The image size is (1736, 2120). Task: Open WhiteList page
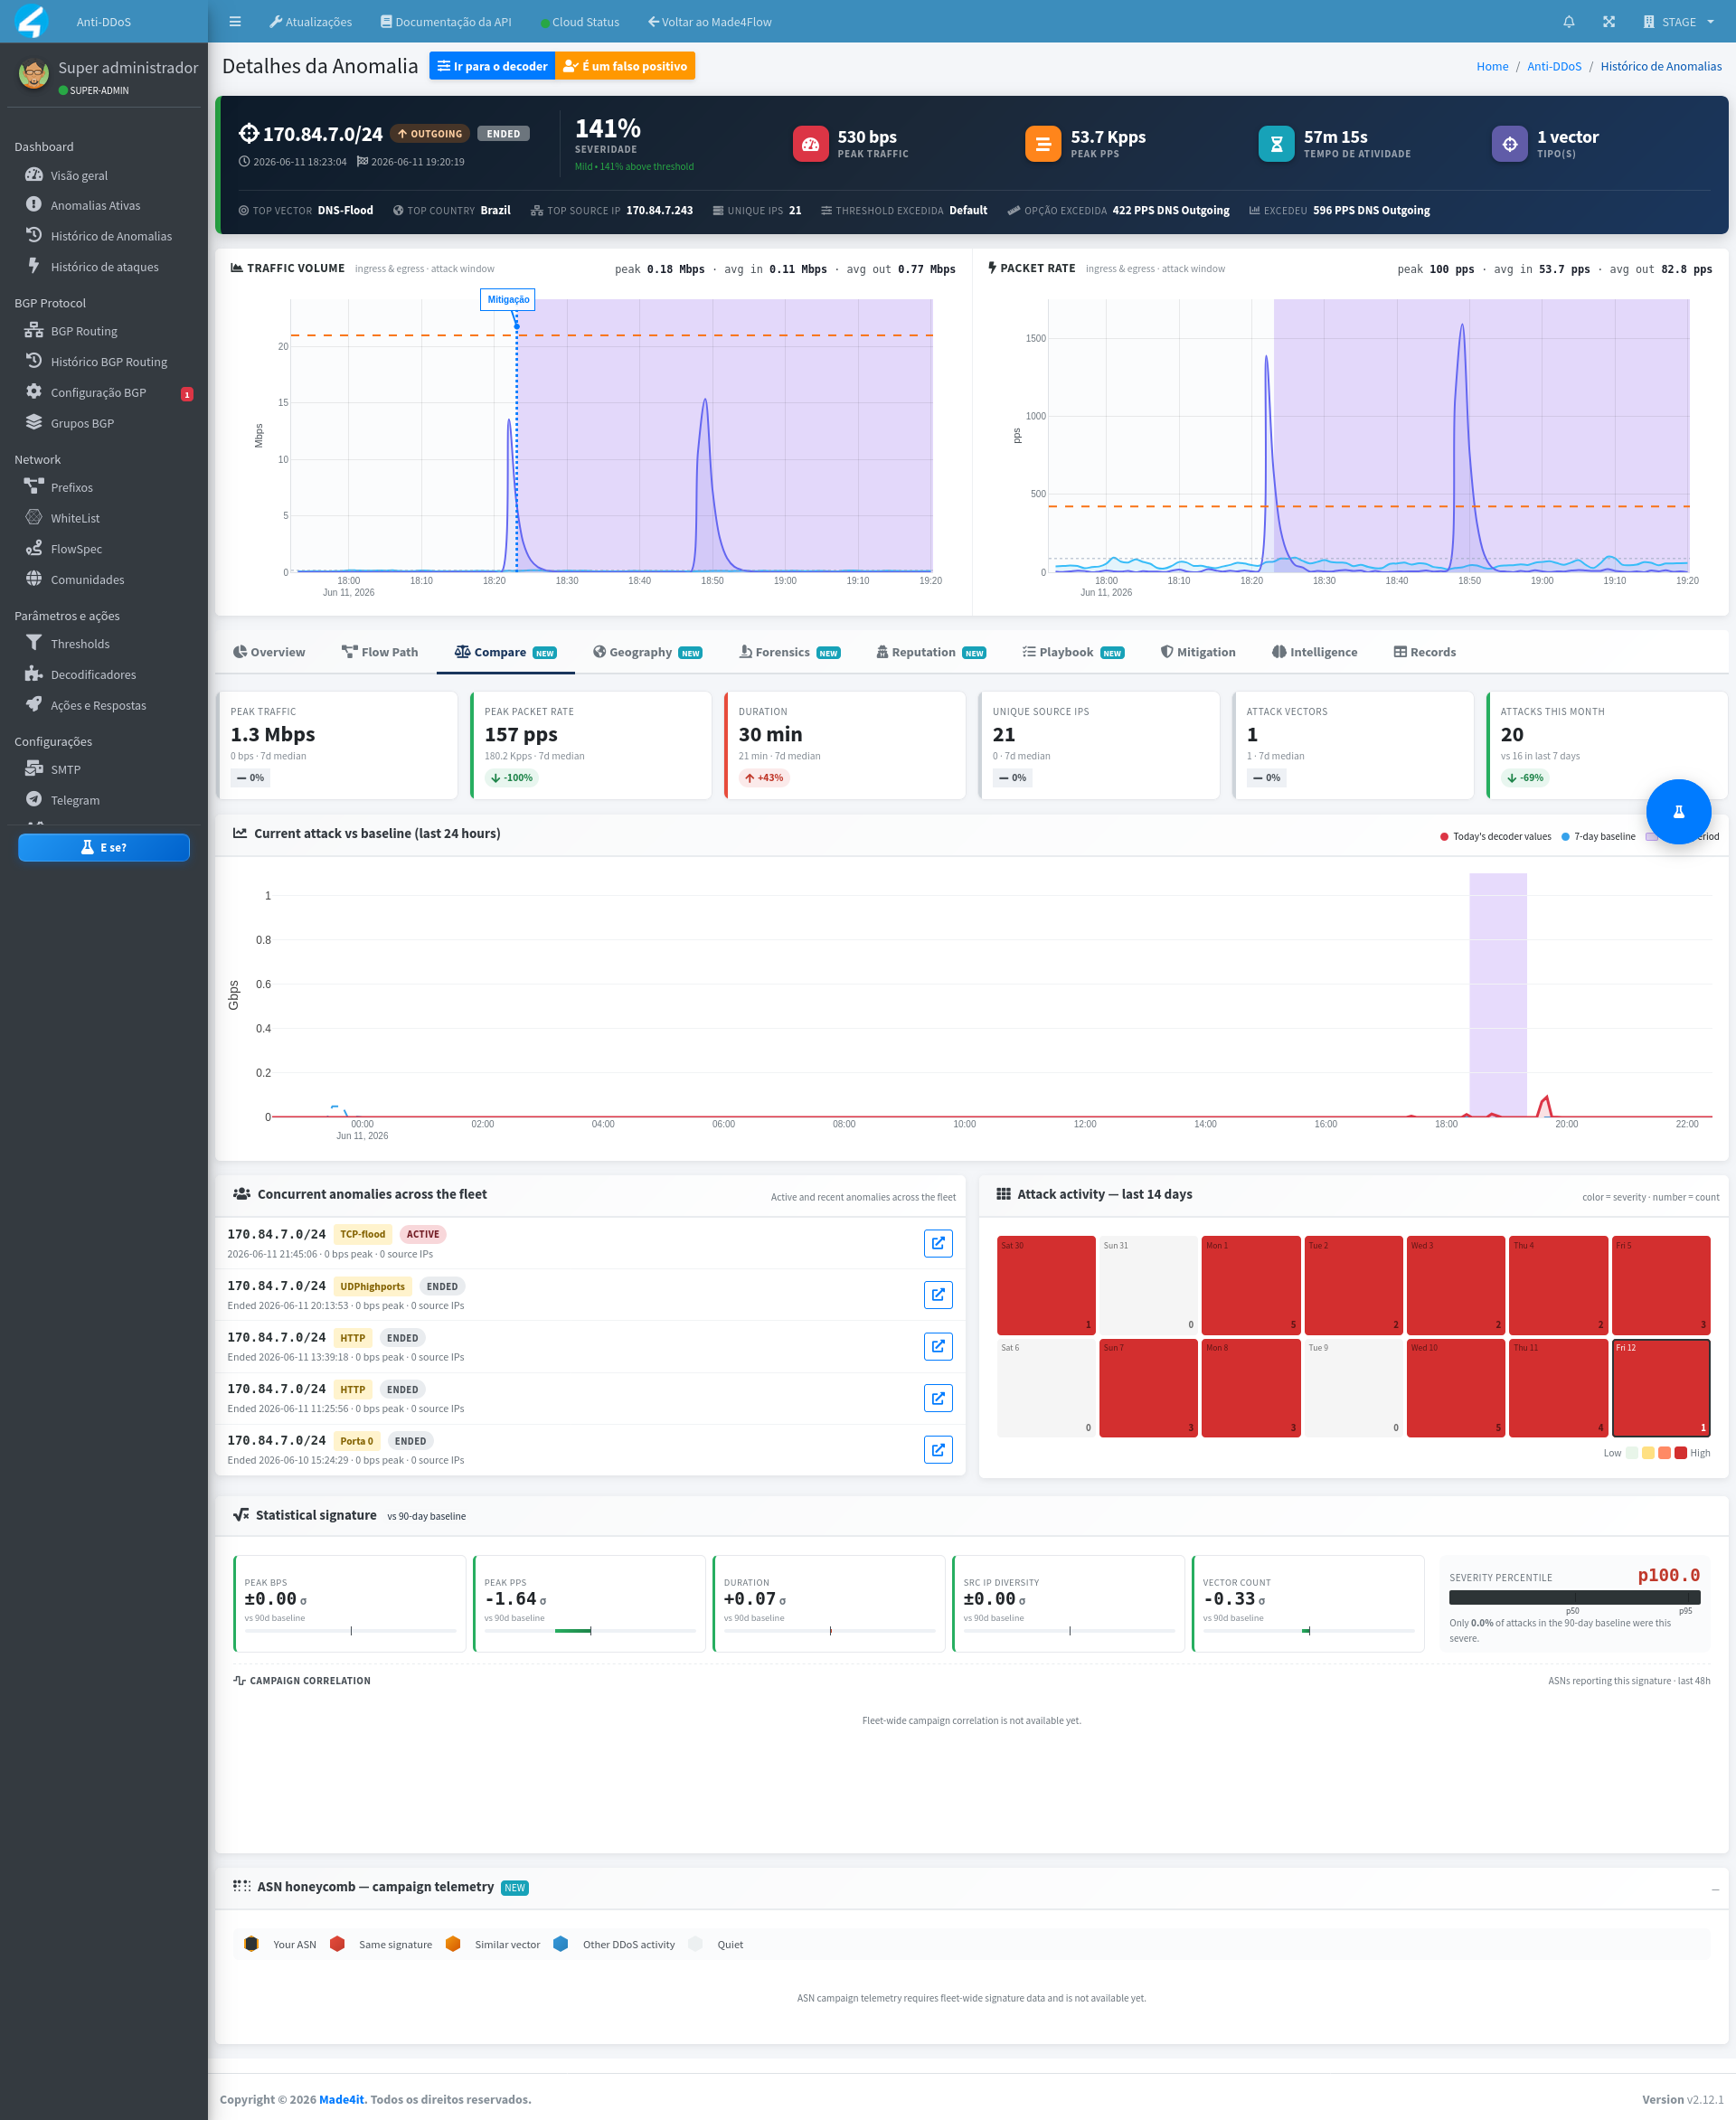point(75,518)
